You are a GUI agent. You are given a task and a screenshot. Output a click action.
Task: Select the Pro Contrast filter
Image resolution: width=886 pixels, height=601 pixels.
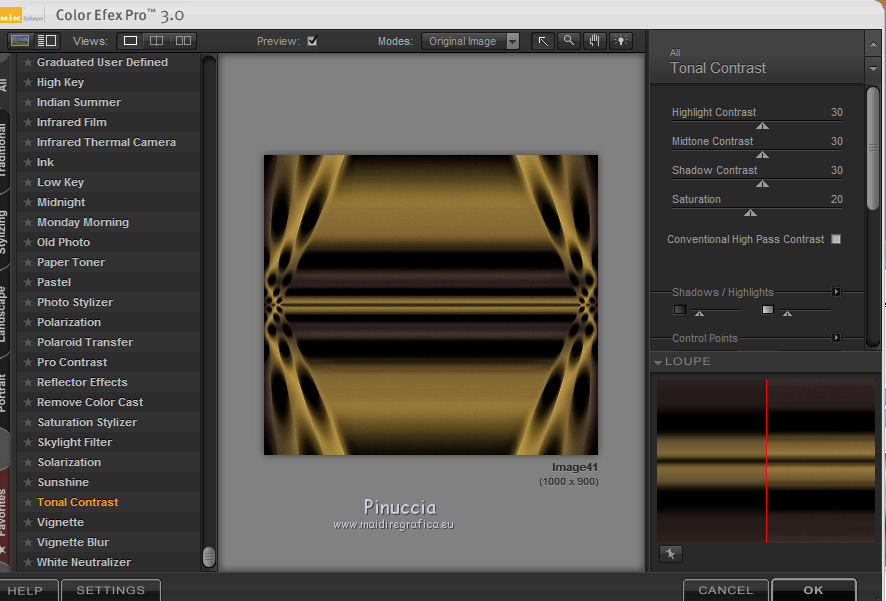72,362
